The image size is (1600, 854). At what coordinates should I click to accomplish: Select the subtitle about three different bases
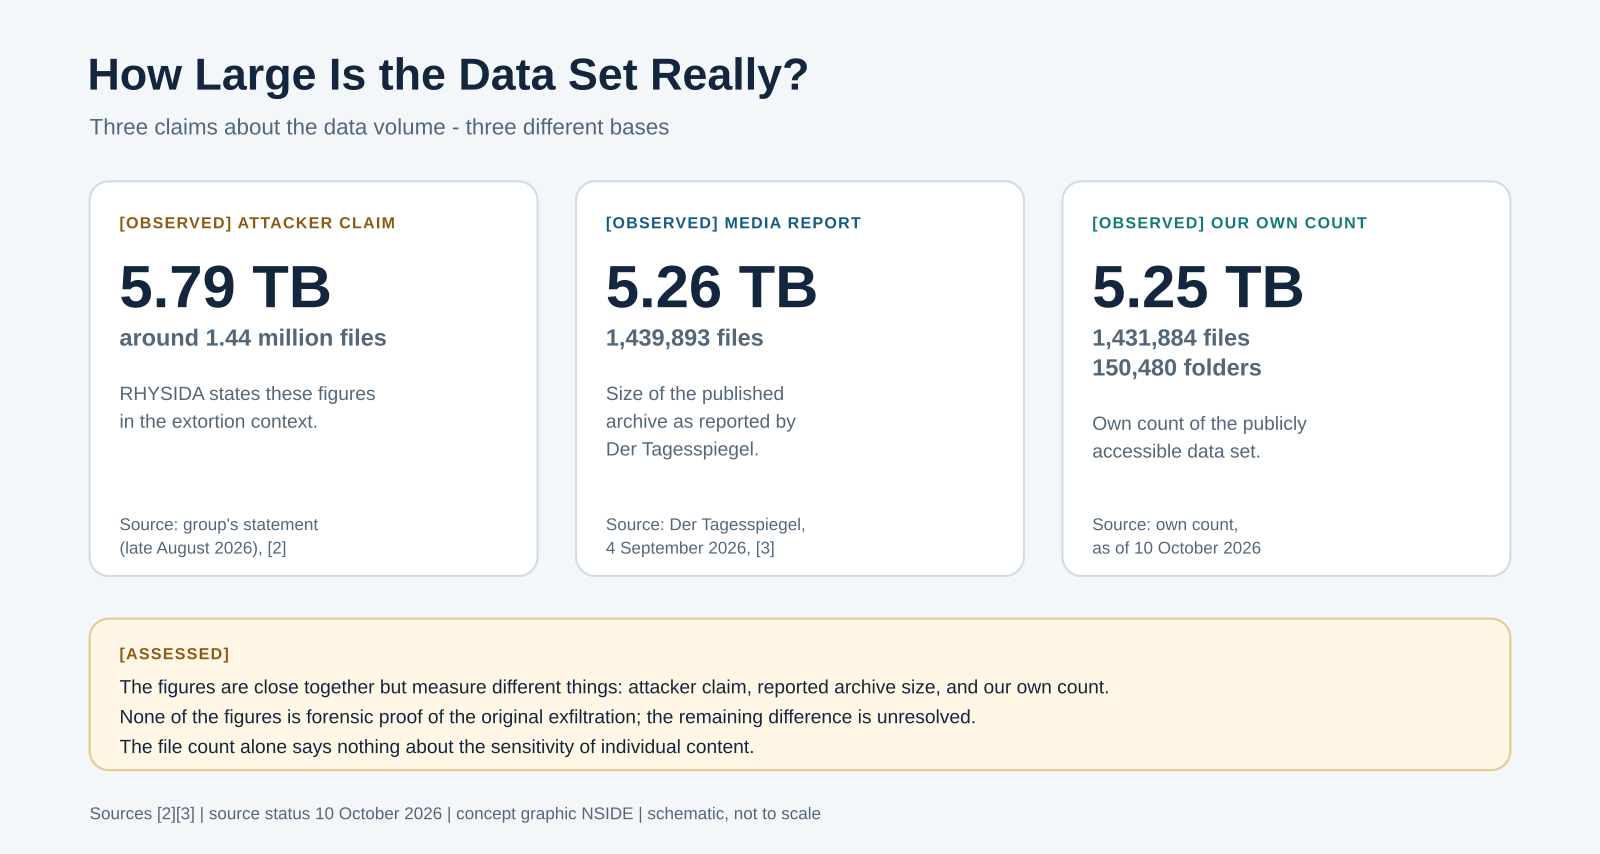coord(379,127)
